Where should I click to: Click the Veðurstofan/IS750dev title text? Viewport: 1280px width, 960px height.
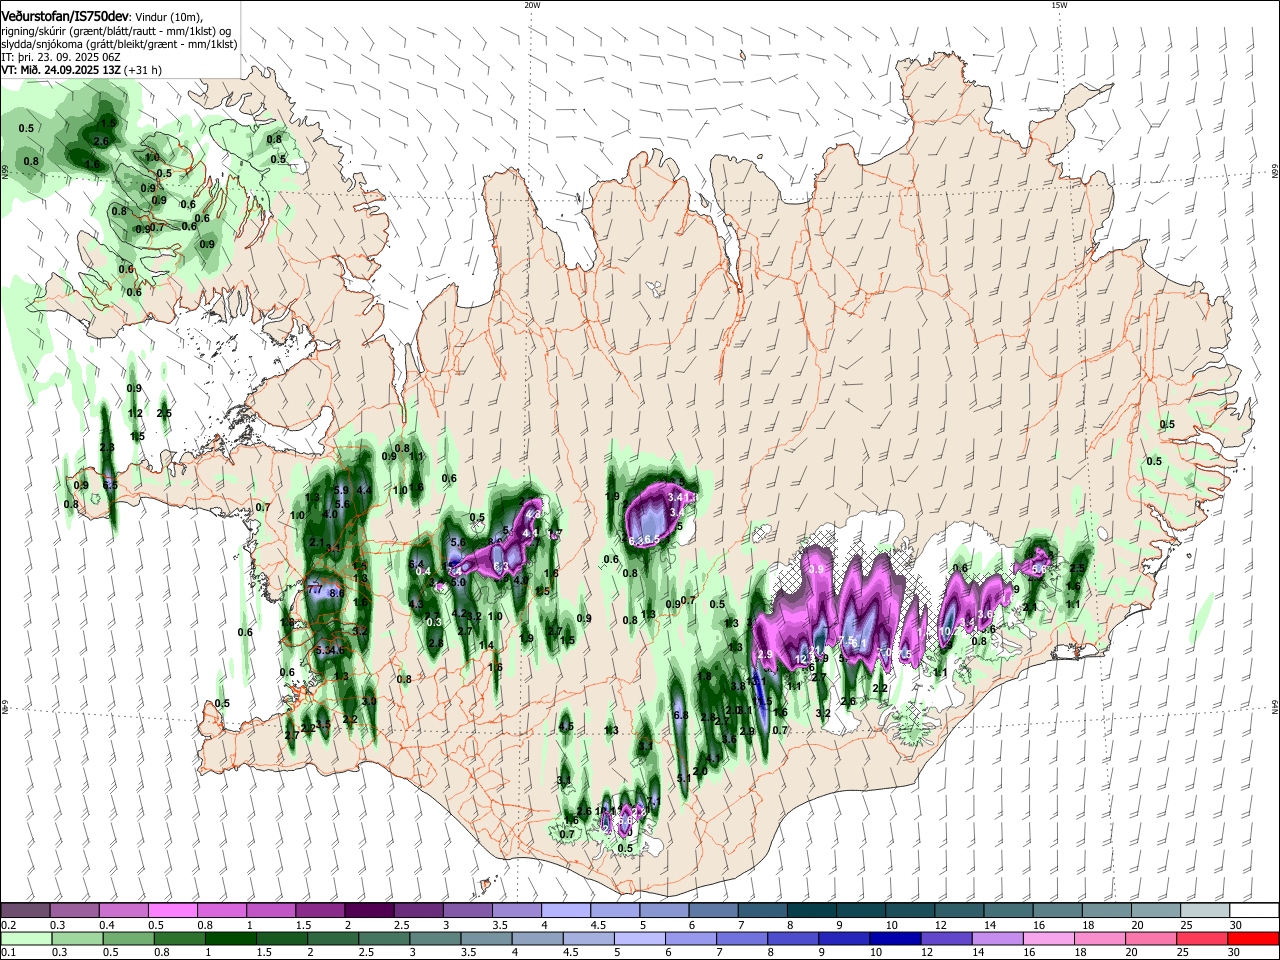pyautogui.click(x=65, y=17)
